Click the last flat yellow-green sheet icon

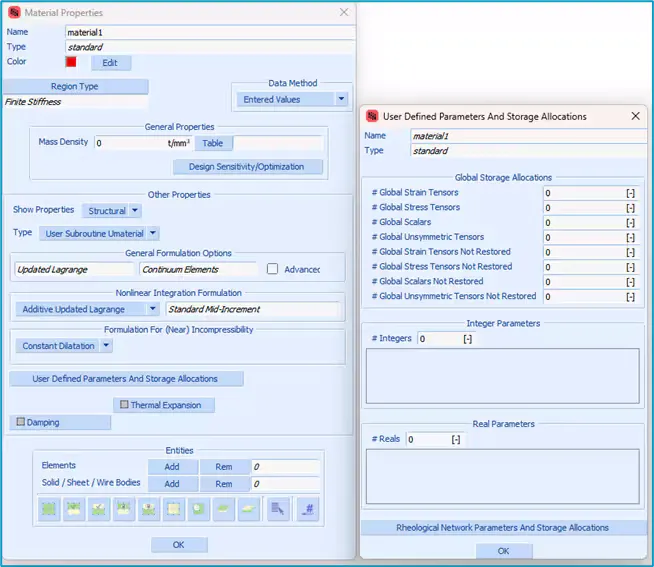pyautogui.click(x=249, y=509)
